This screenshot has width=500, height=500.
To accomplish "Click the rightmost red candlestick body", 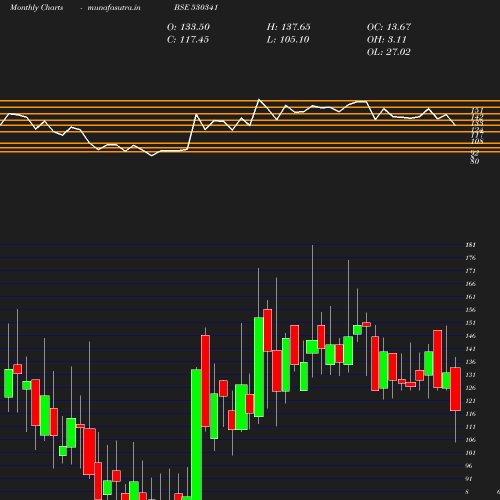I will pyautogui.click(x=455, y=389).
